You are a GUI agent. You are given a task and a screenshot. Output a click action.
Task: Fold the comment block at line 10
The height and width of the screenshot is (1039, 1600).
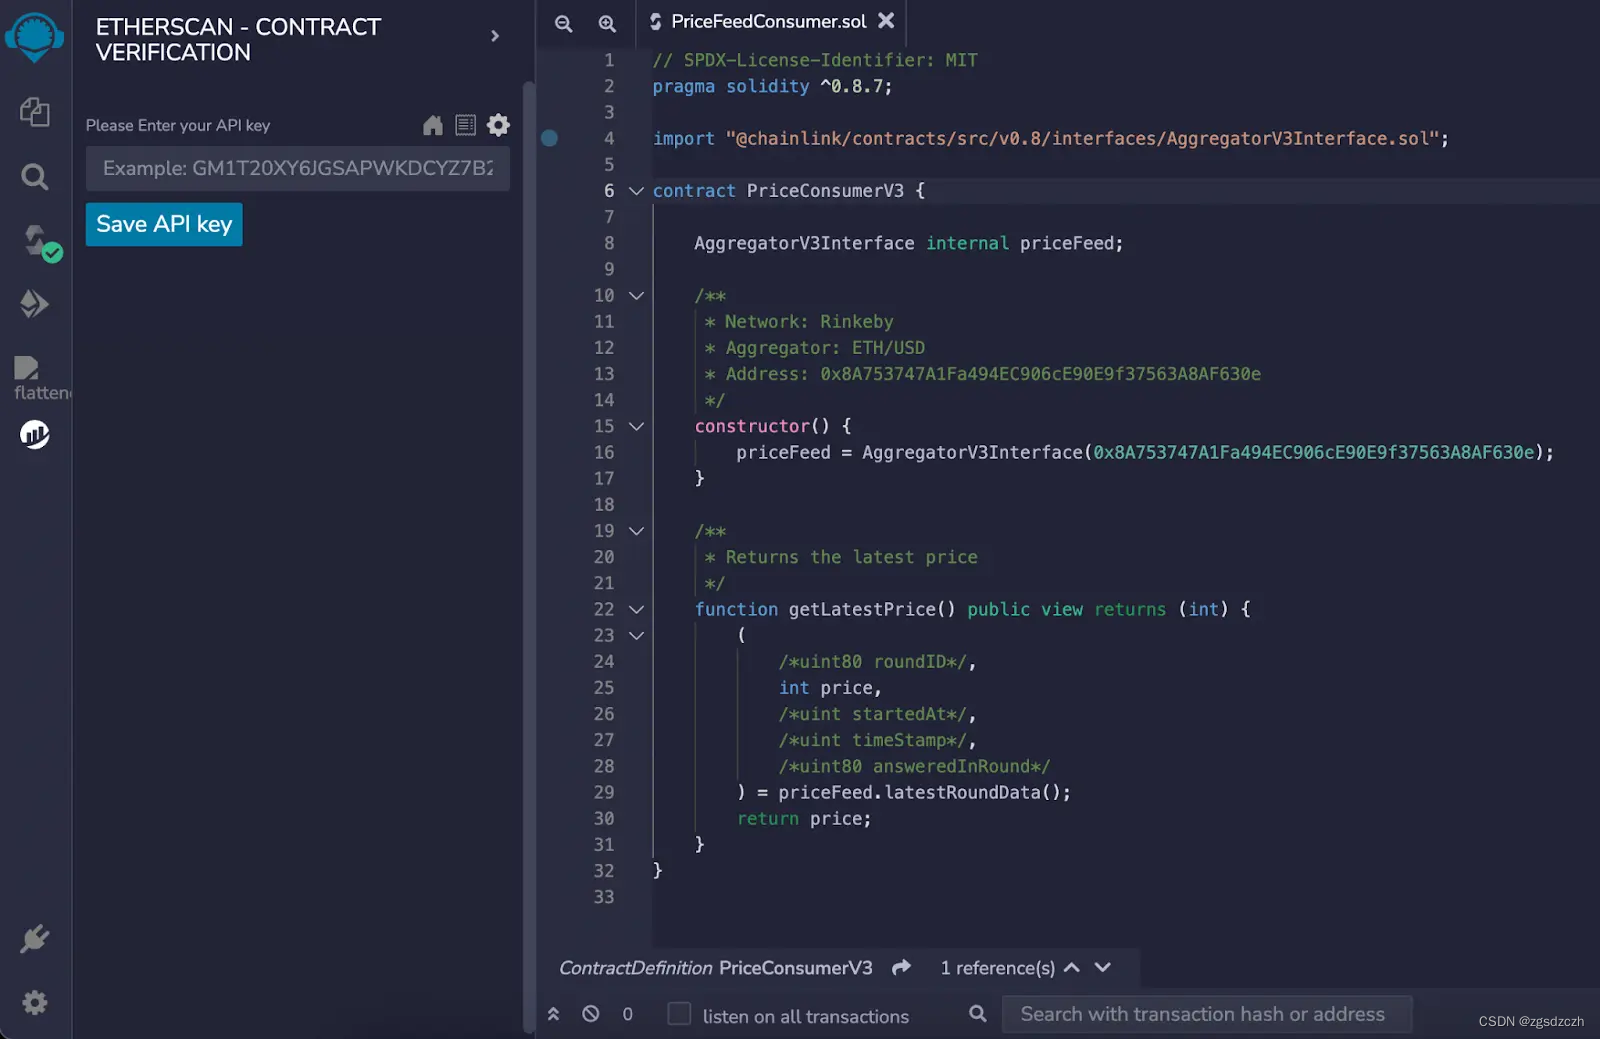pos(636,296)
